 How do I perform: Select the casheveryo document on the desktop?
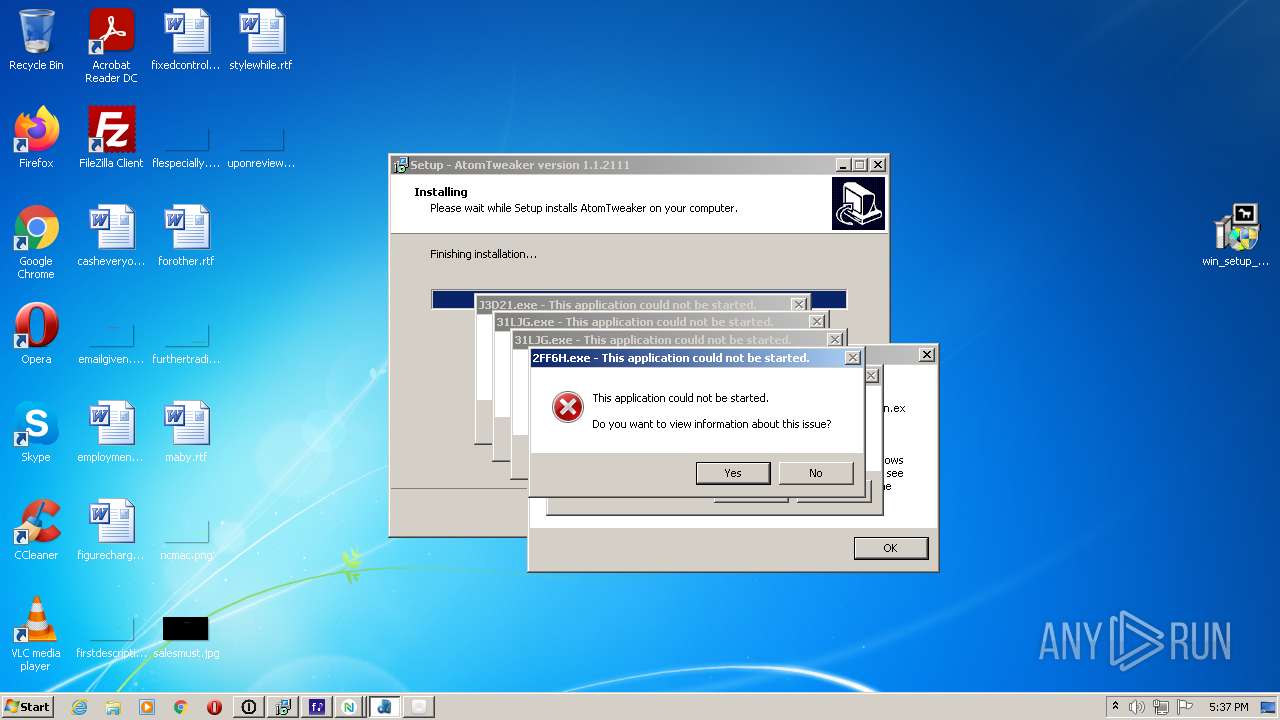tap(111, 236)
